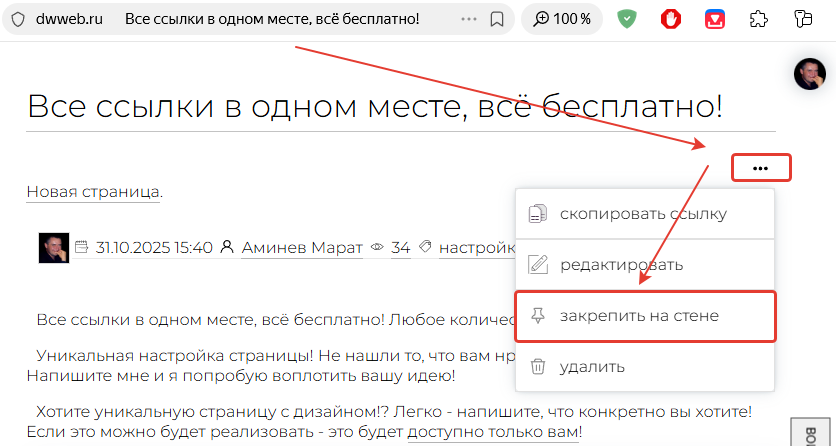Select 'редактировать' from the menu
This screenshot has width=836, height=446.
coord(645,265)
